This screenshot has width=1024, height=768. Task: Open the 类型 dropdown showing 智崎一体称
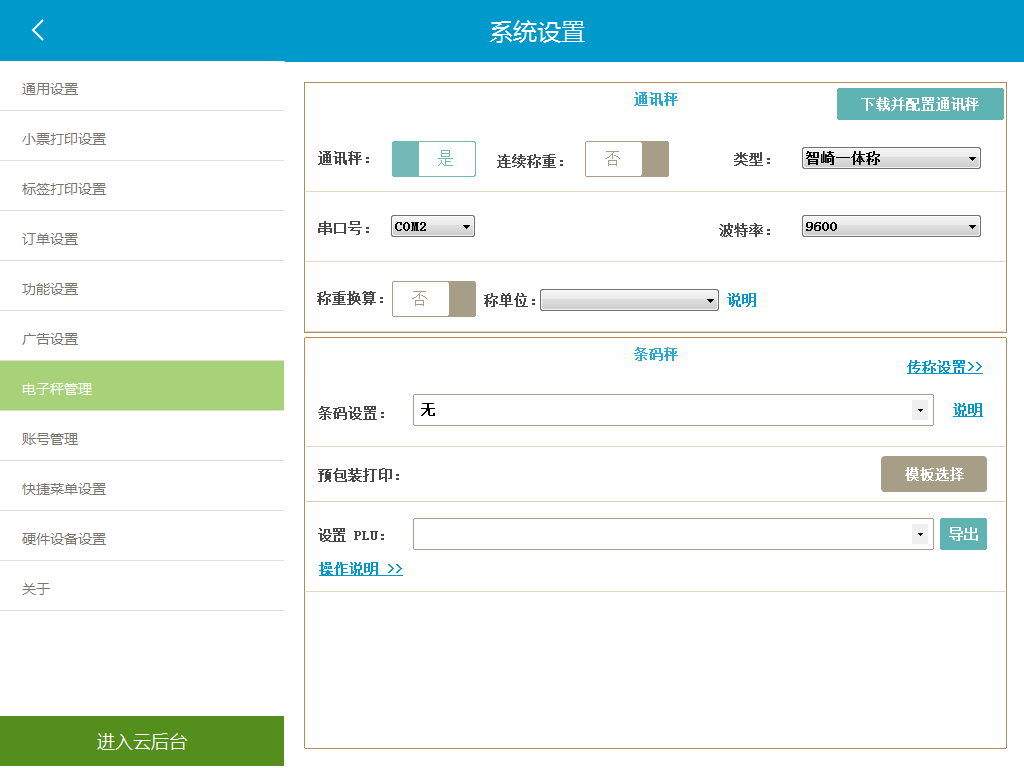pyautogui.click(x=890, y=158)
